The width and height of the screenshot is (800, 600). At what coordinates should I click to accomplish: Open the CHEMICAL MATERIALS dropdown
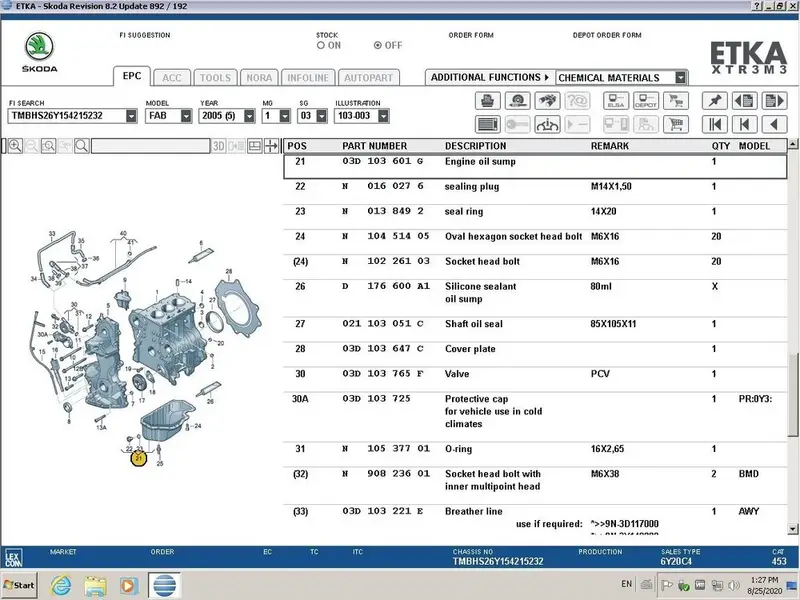tap(680, 78)
